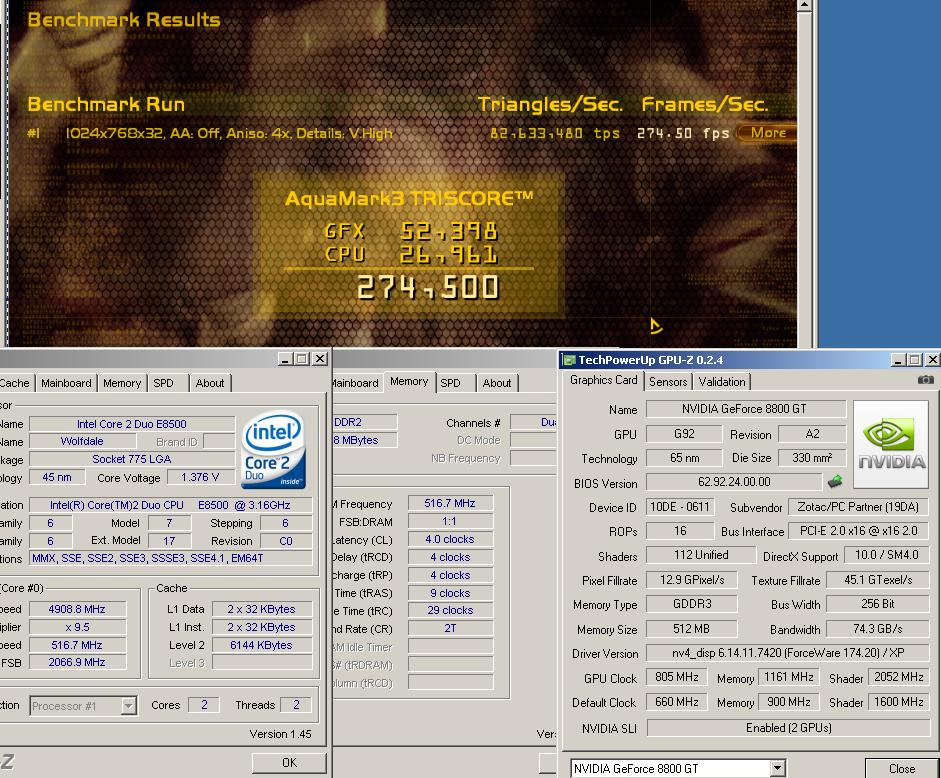
Task: Open About tab in left CPU-Z window
Action: click(x=209, y=383)
